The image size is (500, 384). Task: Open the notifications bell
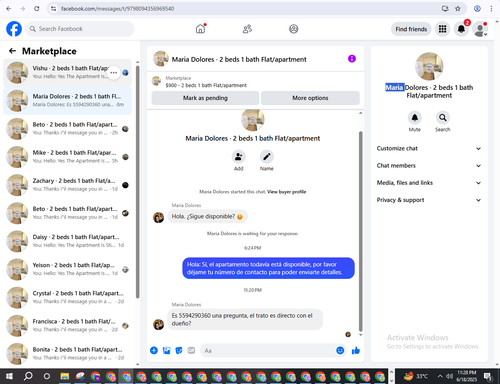[x=461, y=29]
